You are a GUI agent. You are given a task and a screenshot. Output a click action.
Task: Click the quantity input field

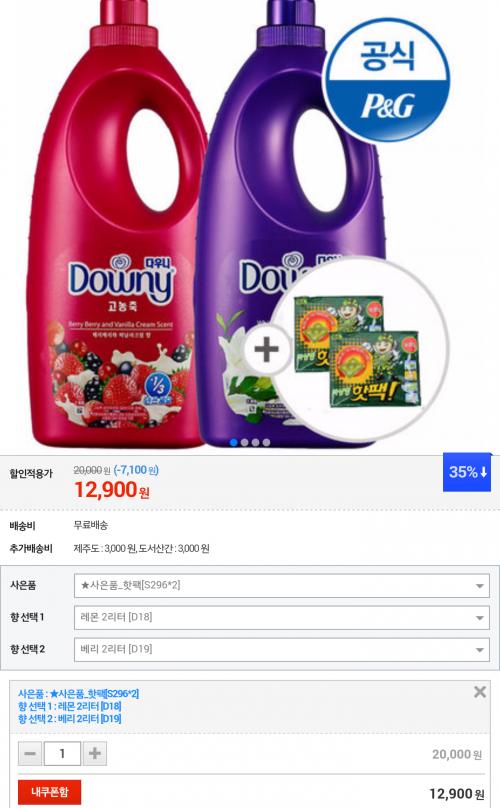tap(62, 753)
